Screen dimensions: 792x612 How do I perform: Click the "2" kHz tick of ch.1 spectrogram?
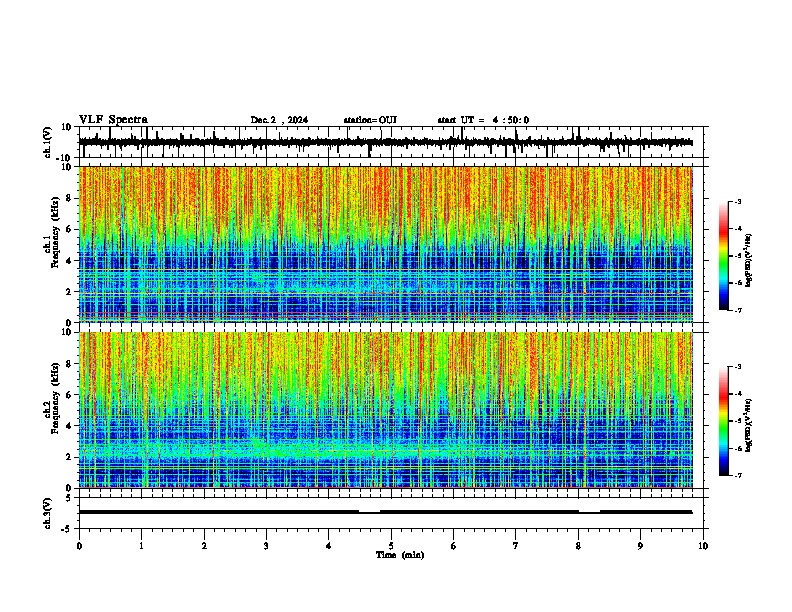[x=69, y=292]
